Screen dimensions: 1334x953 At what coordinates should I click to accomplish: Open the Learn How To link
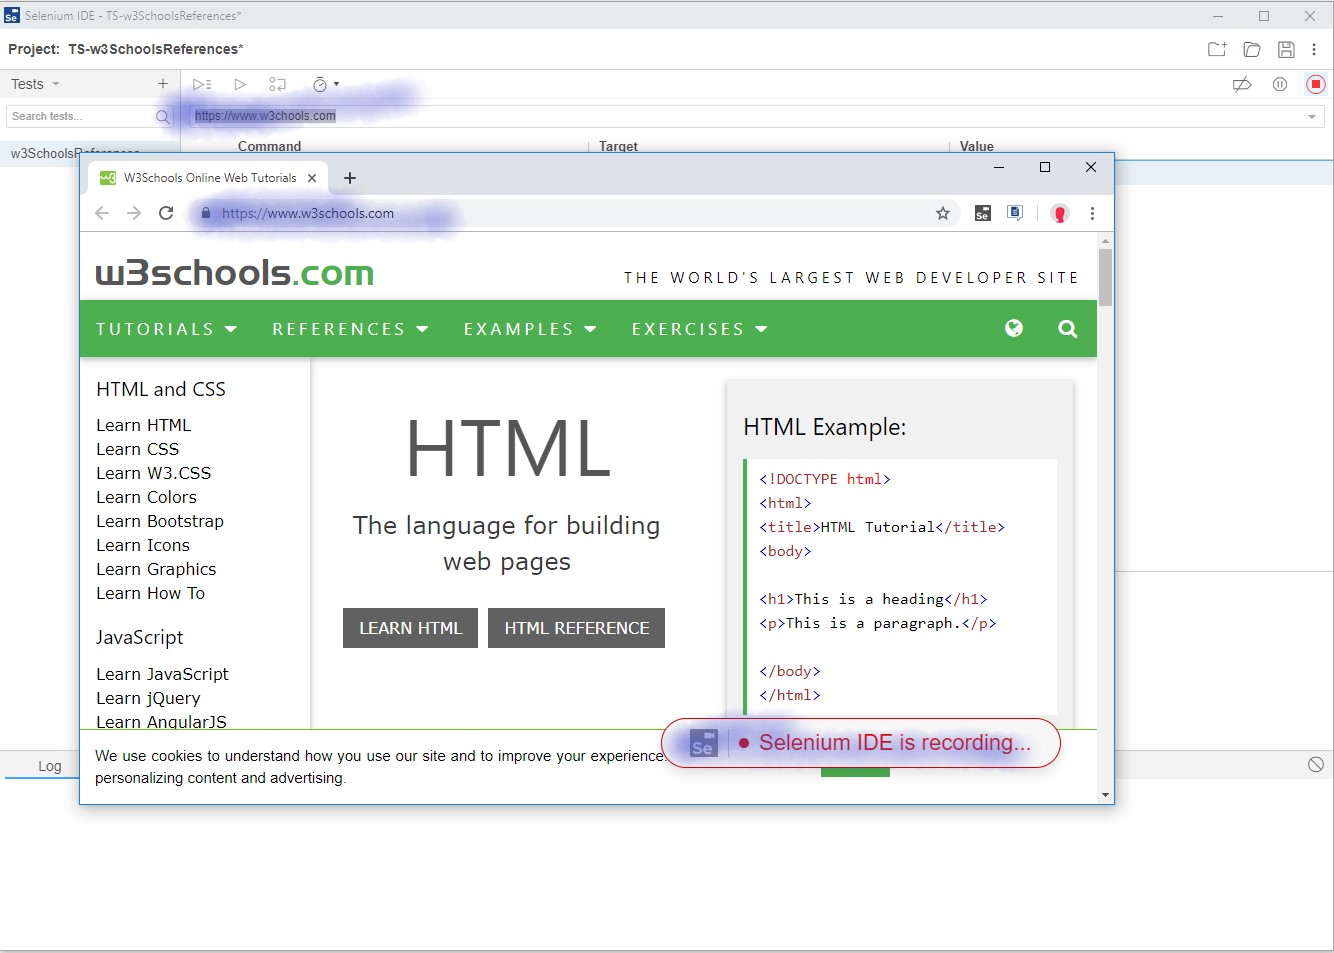[150, 593]
